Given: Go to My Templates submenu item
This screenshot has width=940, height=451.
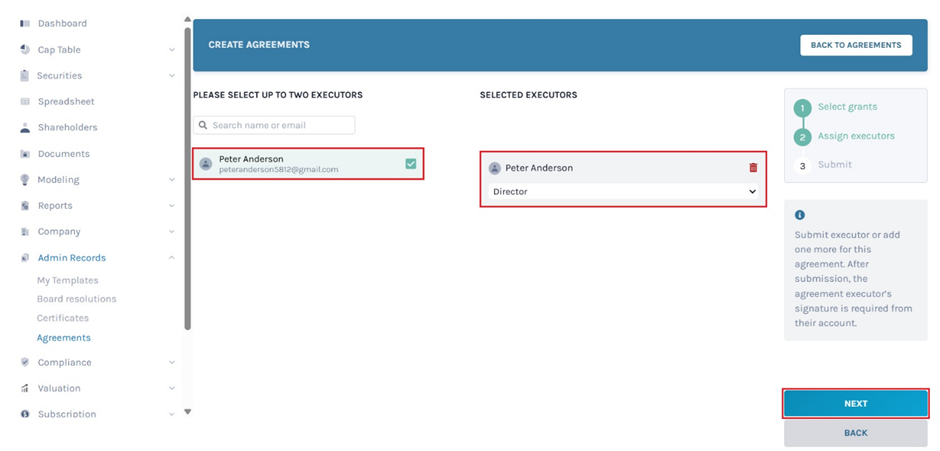Looking at the screenshot, I should point(67,281).
